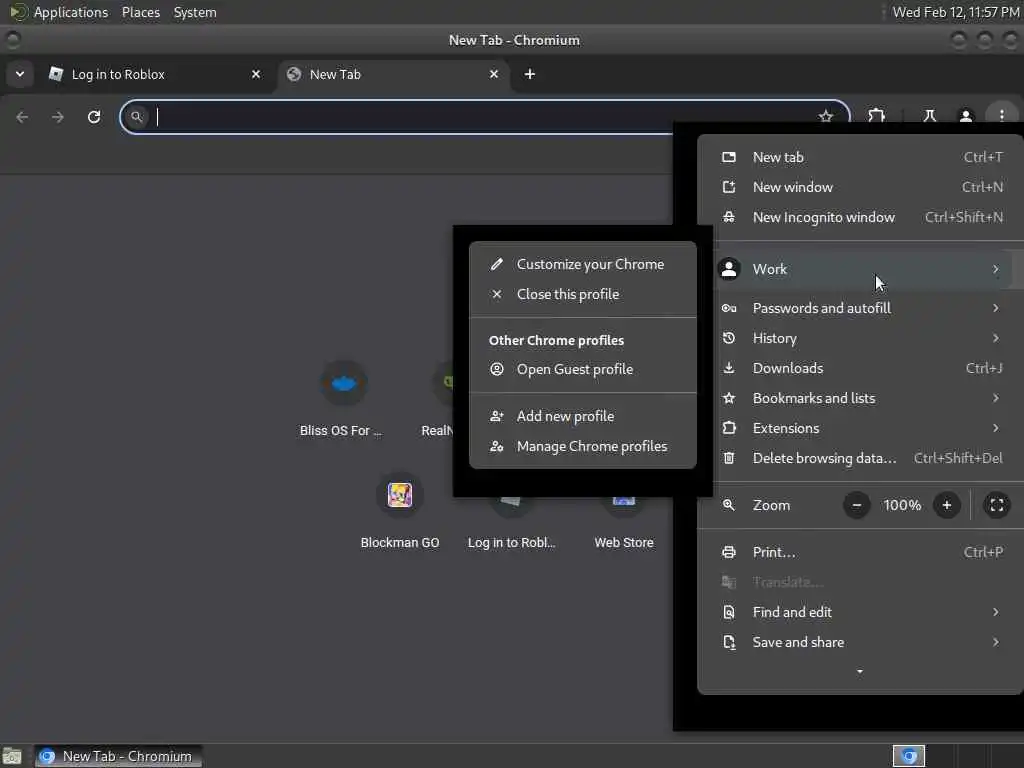Expand Save and share submenu

862,643
